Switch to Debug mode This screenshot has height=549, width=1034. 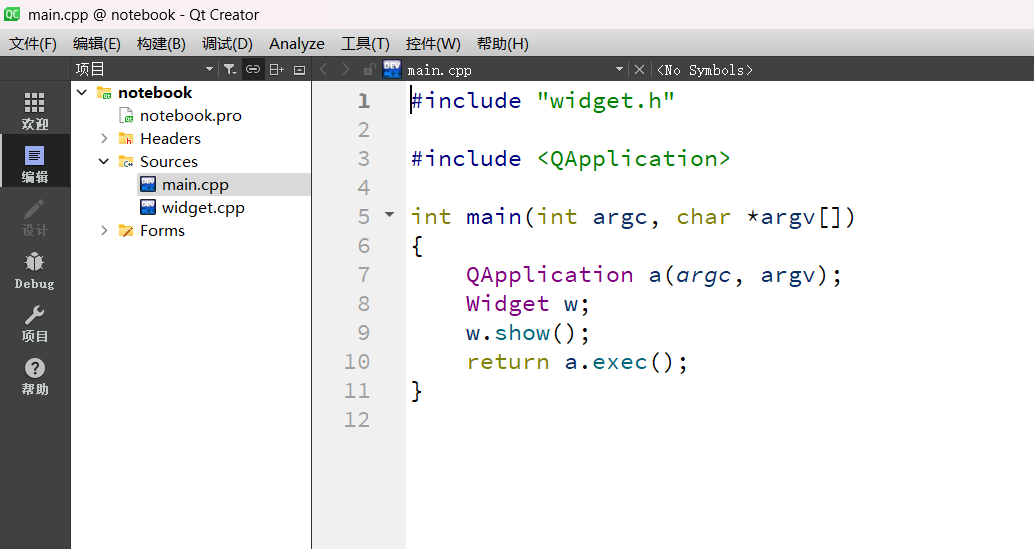tap(34, 270)
